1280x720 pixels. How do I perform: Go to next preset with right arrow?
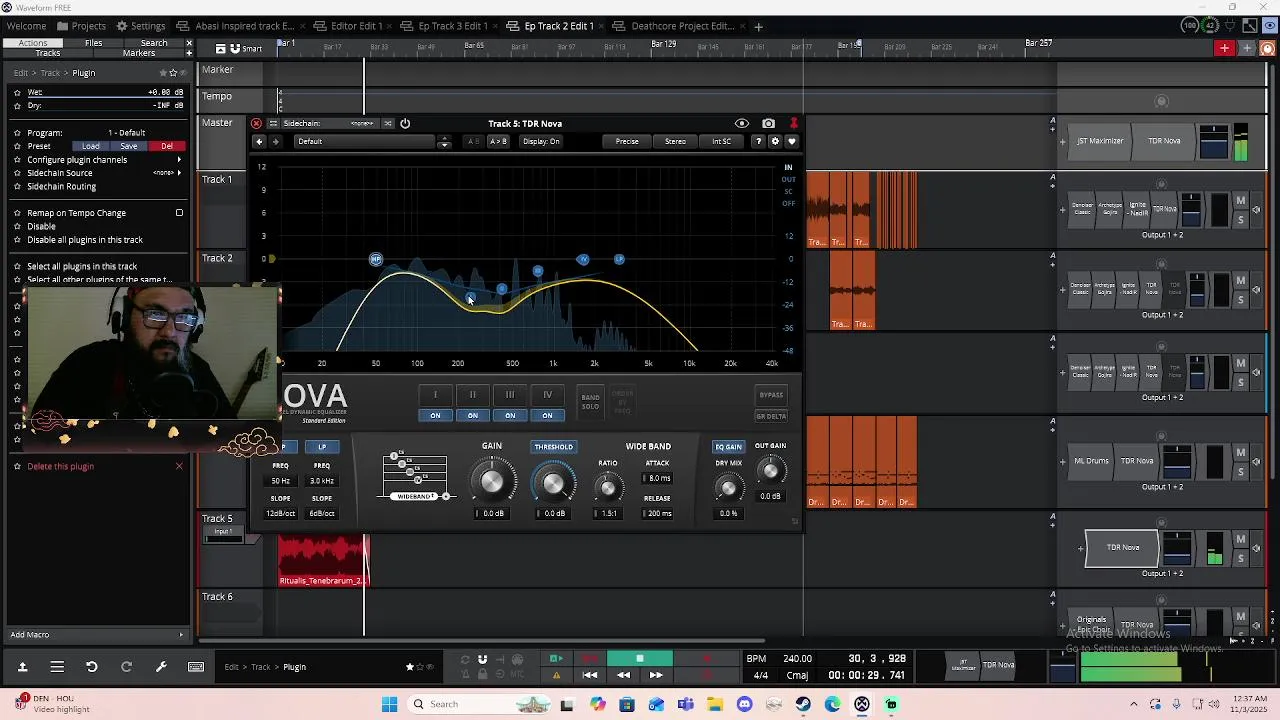tap(275, 141)
